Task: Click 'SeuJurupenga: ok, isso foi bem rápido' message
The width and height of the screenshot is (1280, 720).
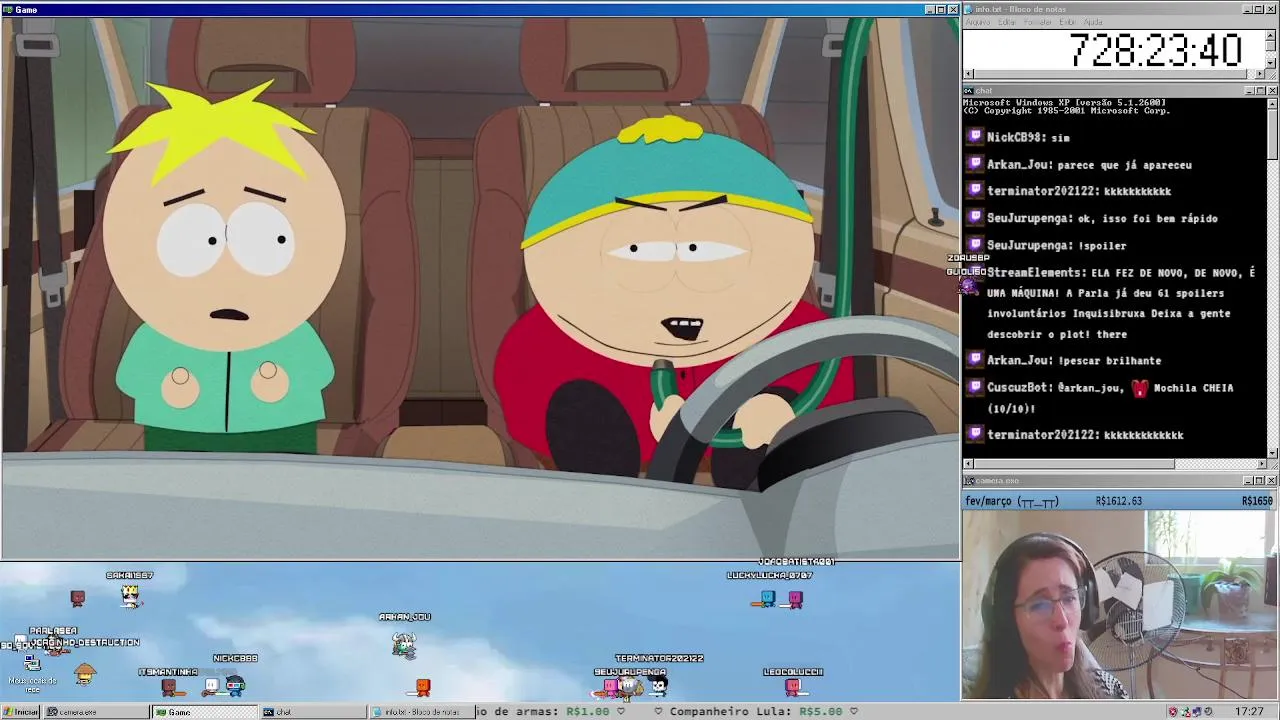Action: [x=1102, y=218]
